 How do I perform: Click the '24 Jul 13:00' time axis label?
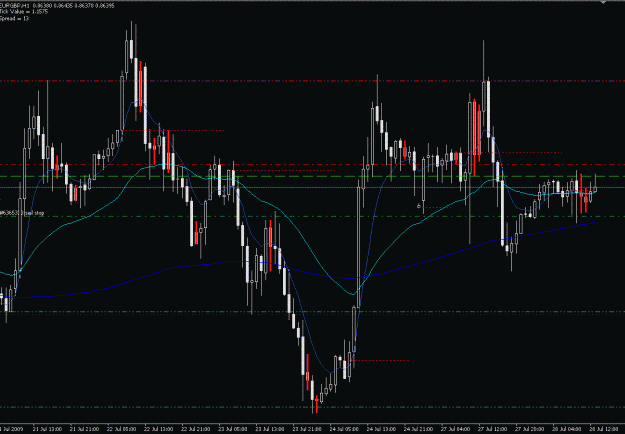click(381, 429)
